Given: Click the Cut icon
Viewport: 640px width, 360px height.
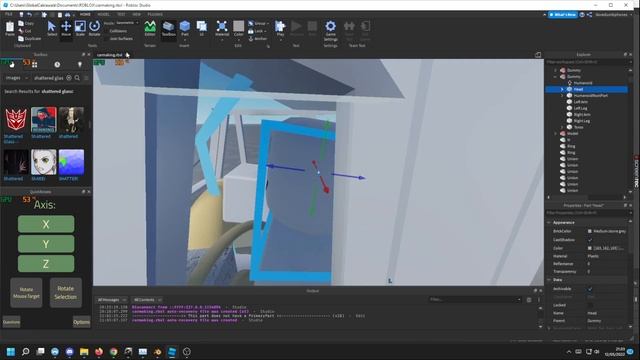Looking at the screenshot, I should [x=21, y=31].
